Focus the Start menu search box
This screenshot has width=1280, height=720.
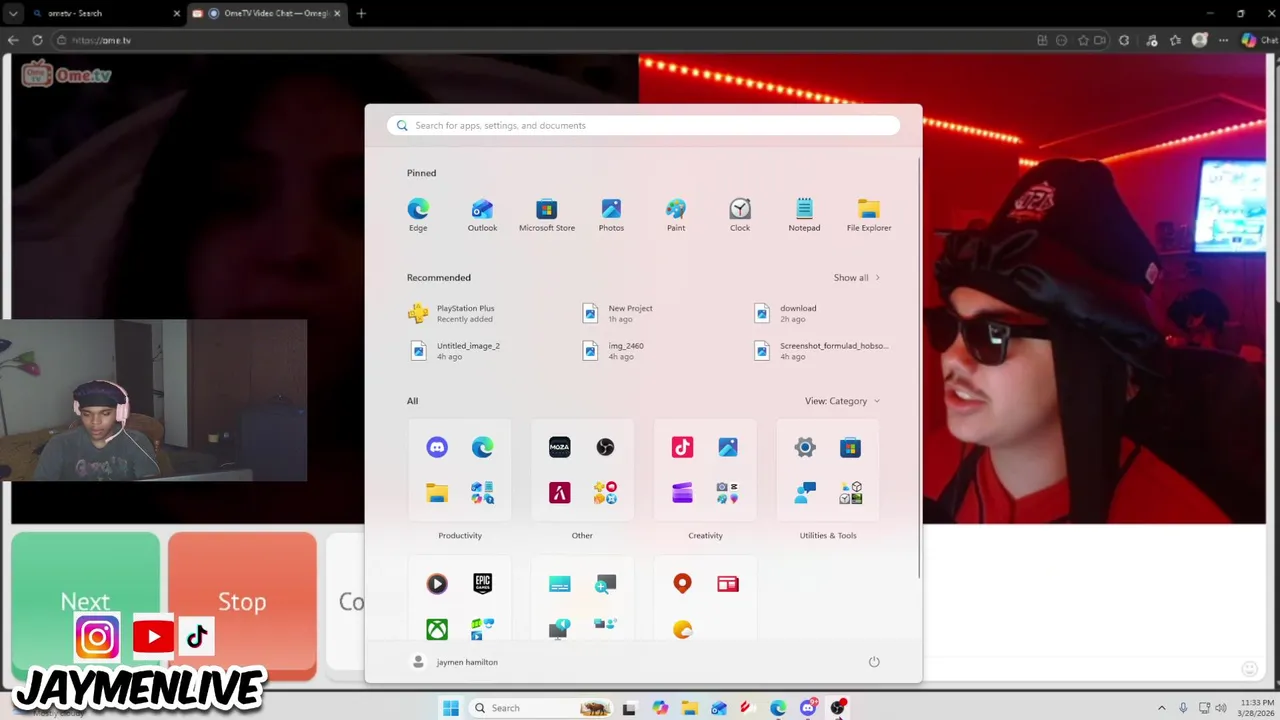click(x=643, y=125)
